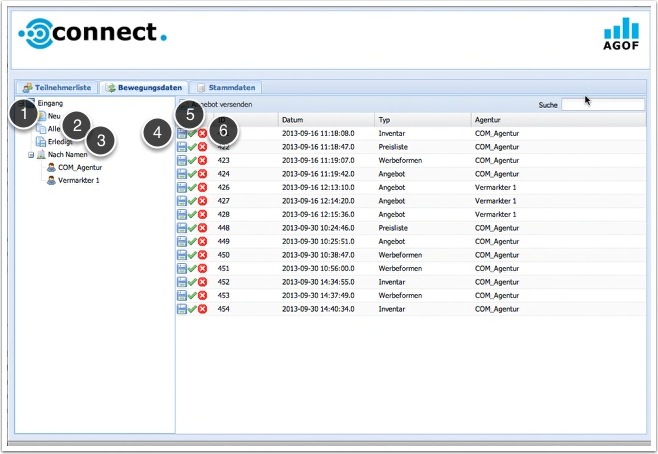Viewport: 658px width, 454px height.
Task: Collapse the Nach Namen tree node
Action: coord(31,155)
